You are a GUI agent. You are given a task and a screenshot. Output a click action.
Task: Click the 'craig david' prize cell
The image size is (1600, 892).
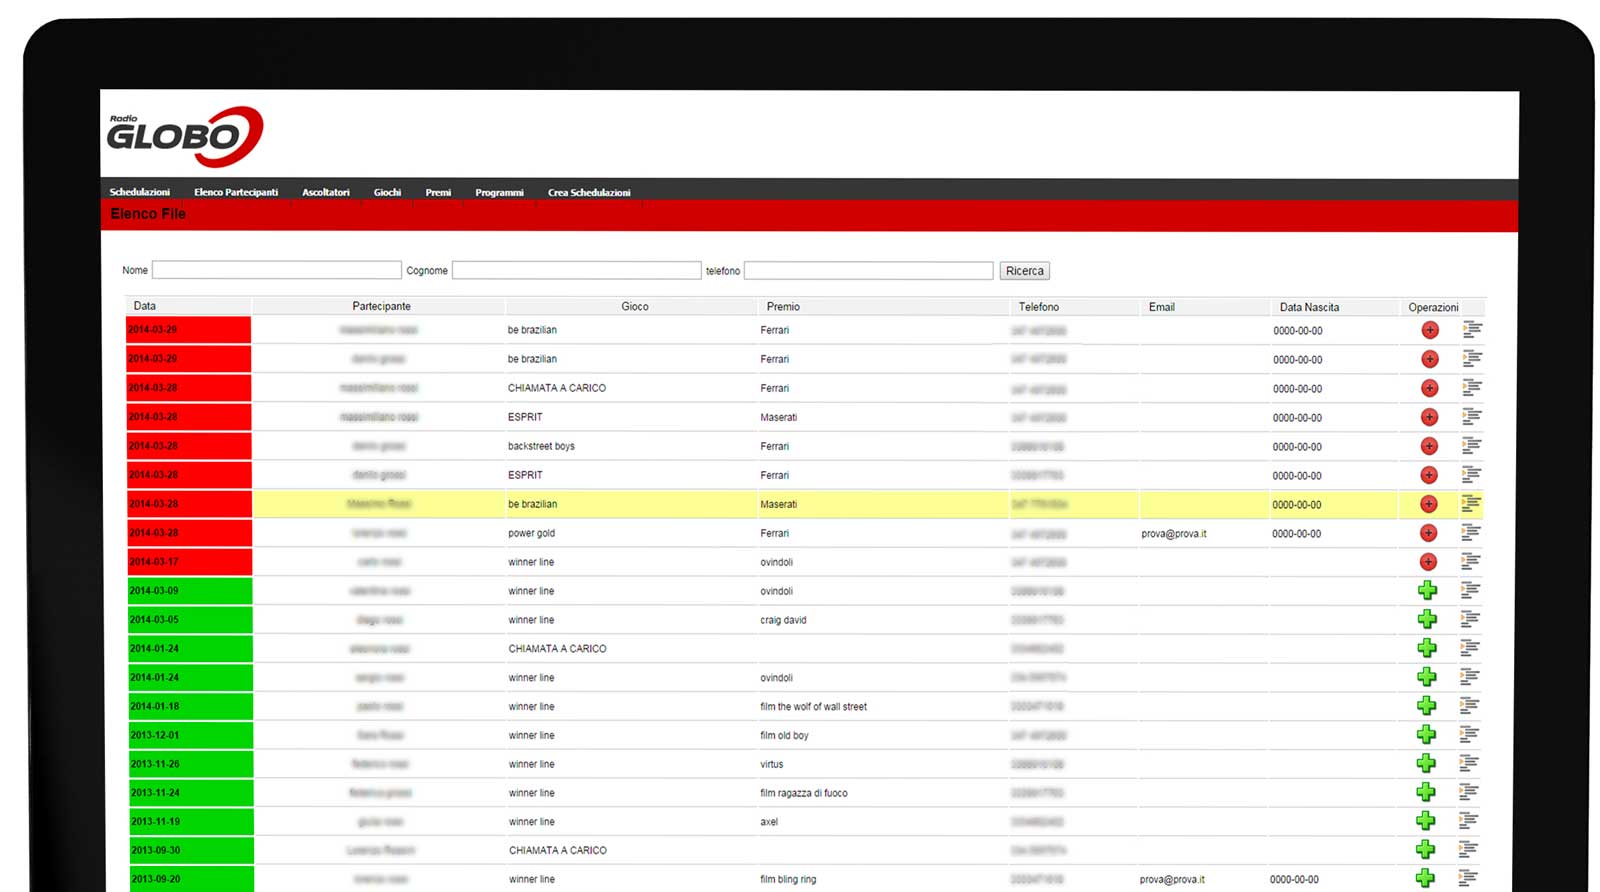(783, 620)
